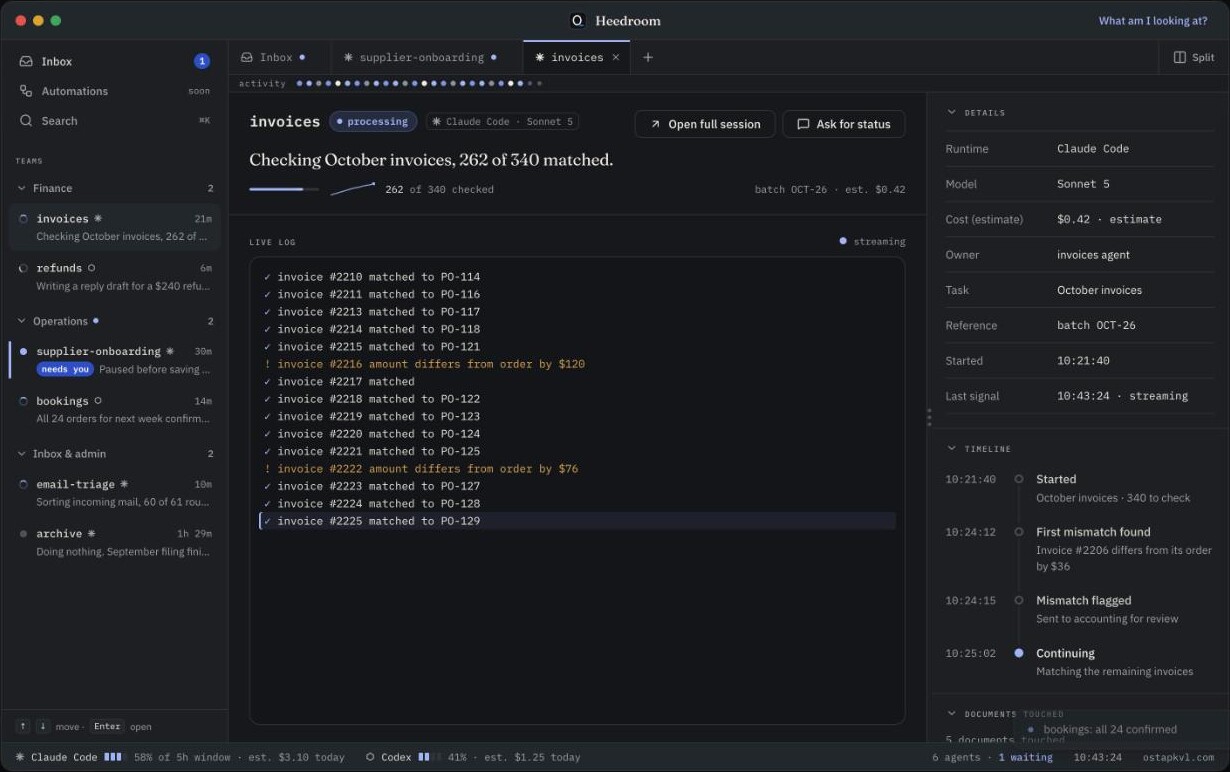Viewport: 1230px width, 772px height.
Task: Click the down arrow key hint
Action: pos(43,727)
